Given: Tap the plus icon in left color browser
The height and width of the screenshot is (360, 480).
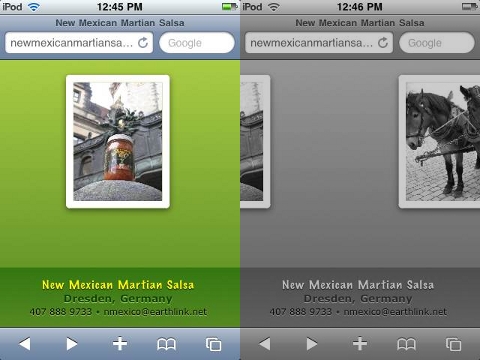Looking at the screenshot, I should 120,344.
